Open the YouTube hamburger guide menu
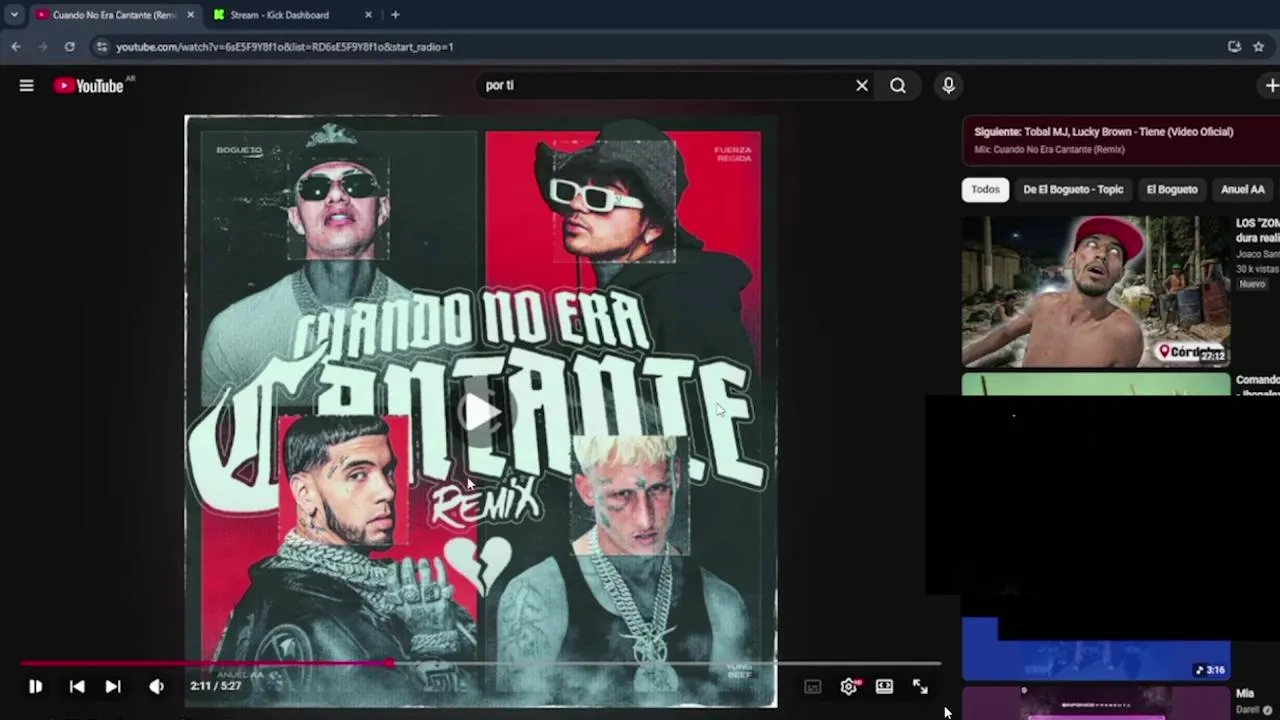Screen dimensions: 1280x720 27,86
